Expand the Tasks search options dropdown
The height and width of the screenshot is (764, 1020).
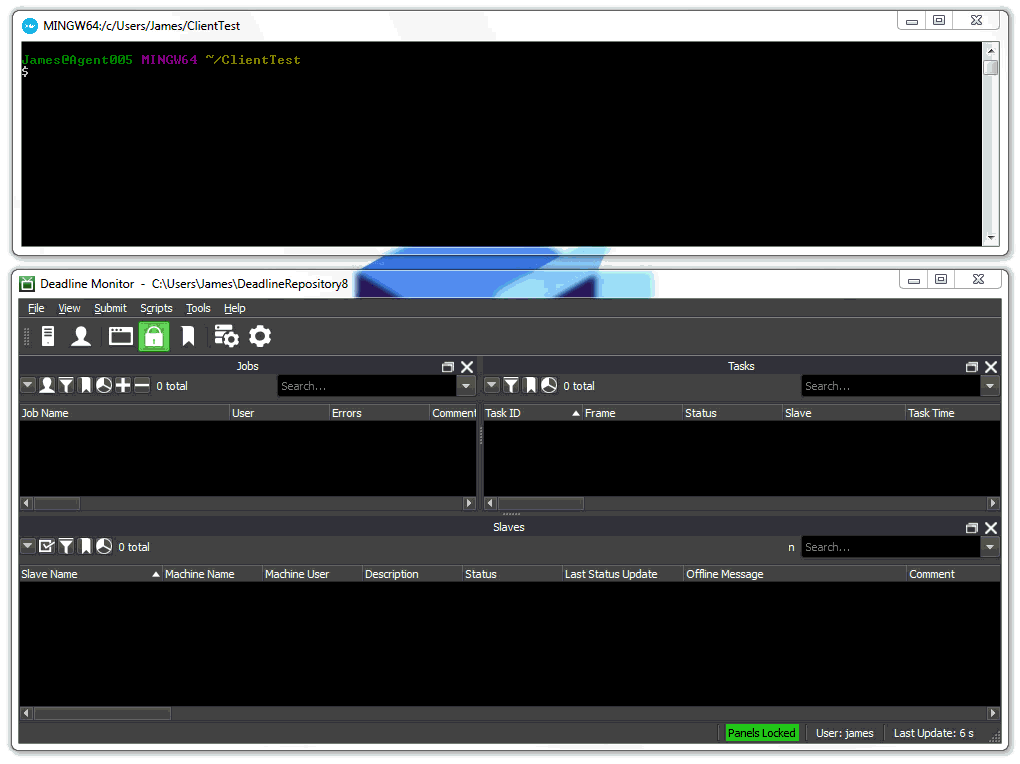[x=990, y=386]
